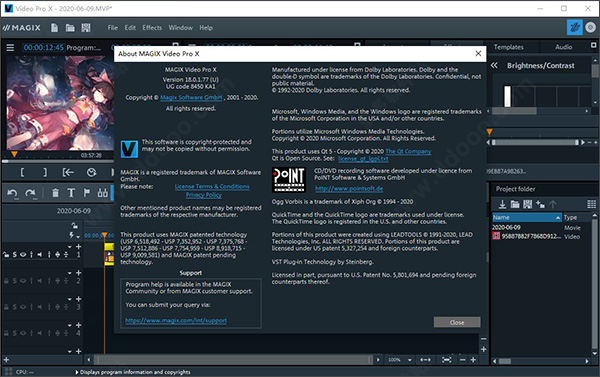Import media with download arrow in Project folder
Screen dimensions: 600x377
(502, 204)
